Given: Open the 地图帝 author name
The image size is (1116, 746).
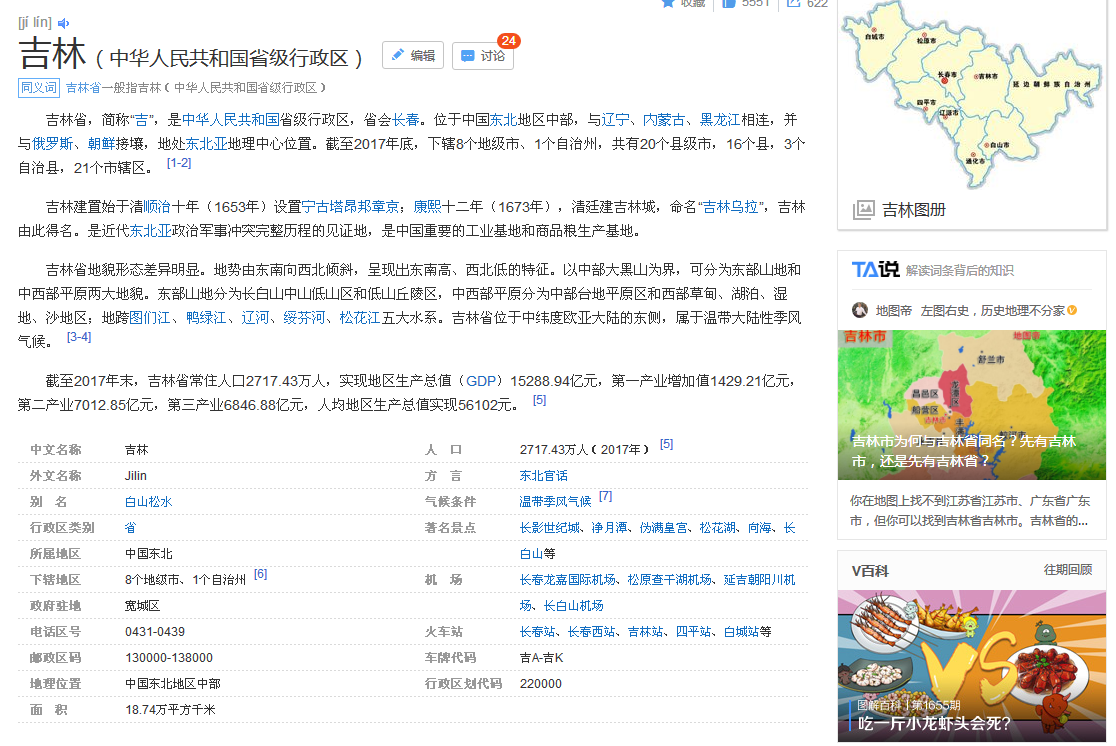Looking at the screenshot, I should (x=893, y=310).
